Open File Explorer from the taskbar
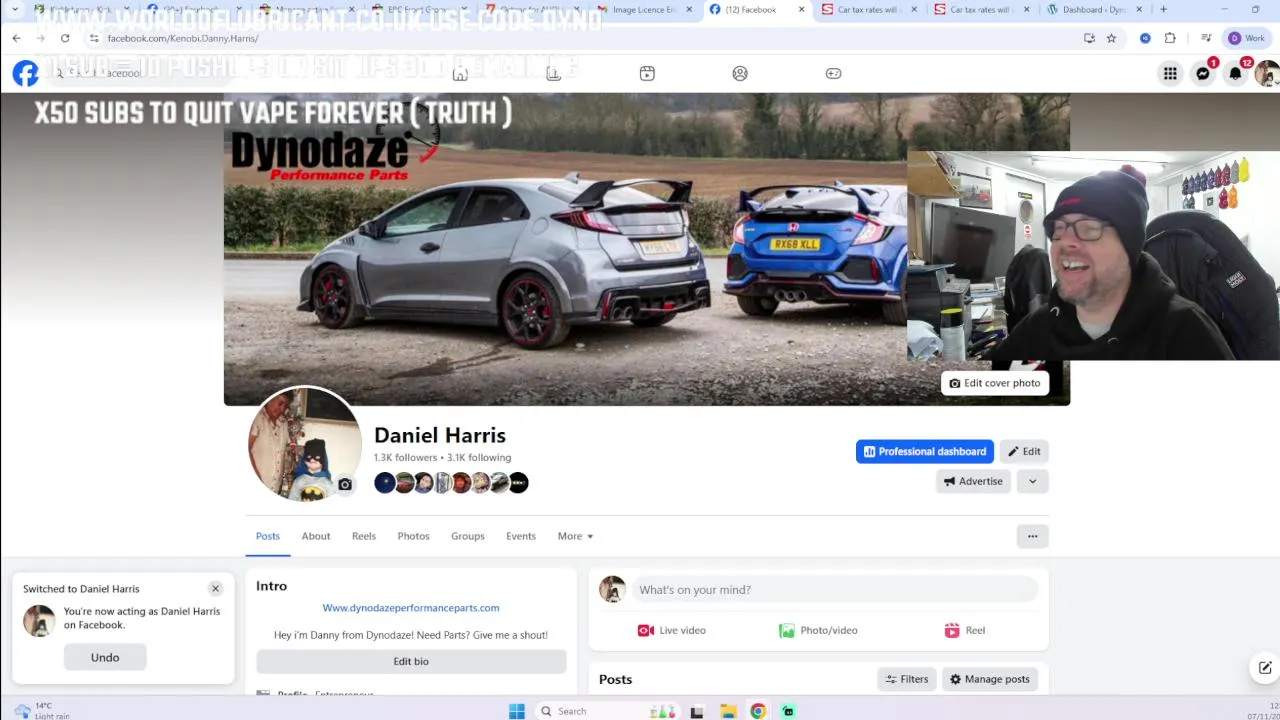The image size is (1280, 720). (x=728, y=711)
